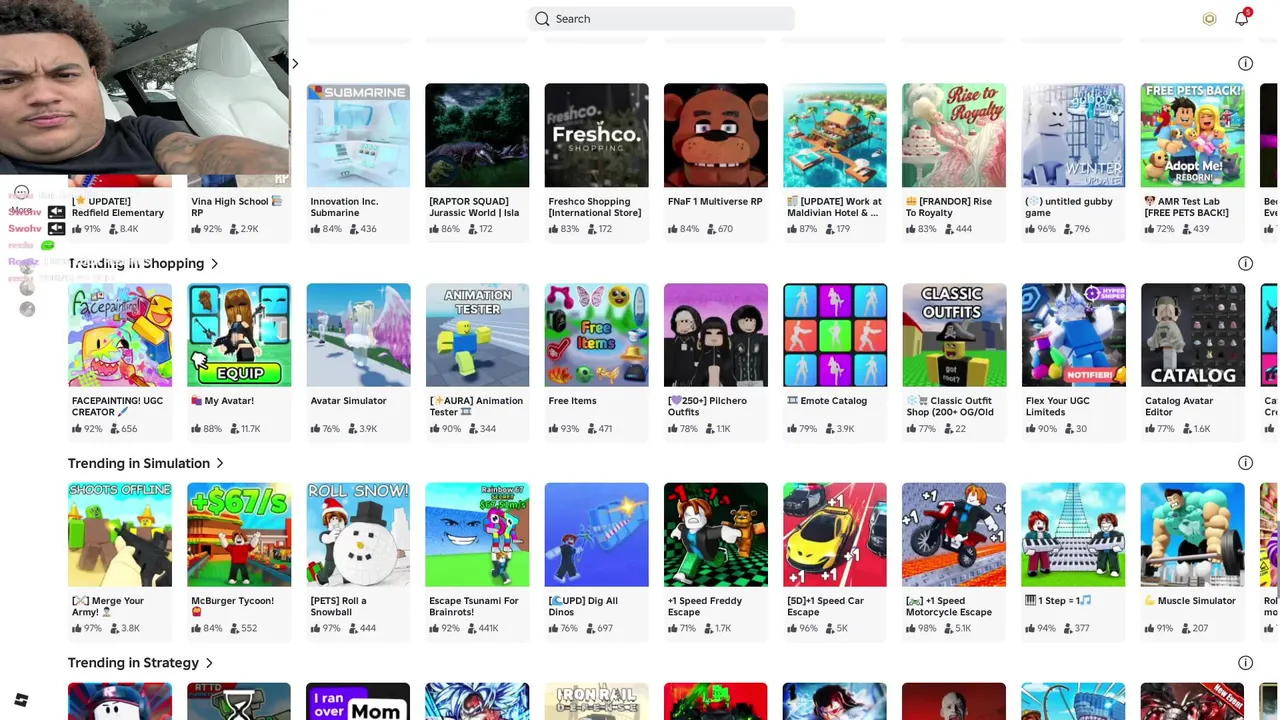Screen dimensions: 1280x720
Task: Open 1 Step = 1 game thumbnail
Action: point(1073,535)
